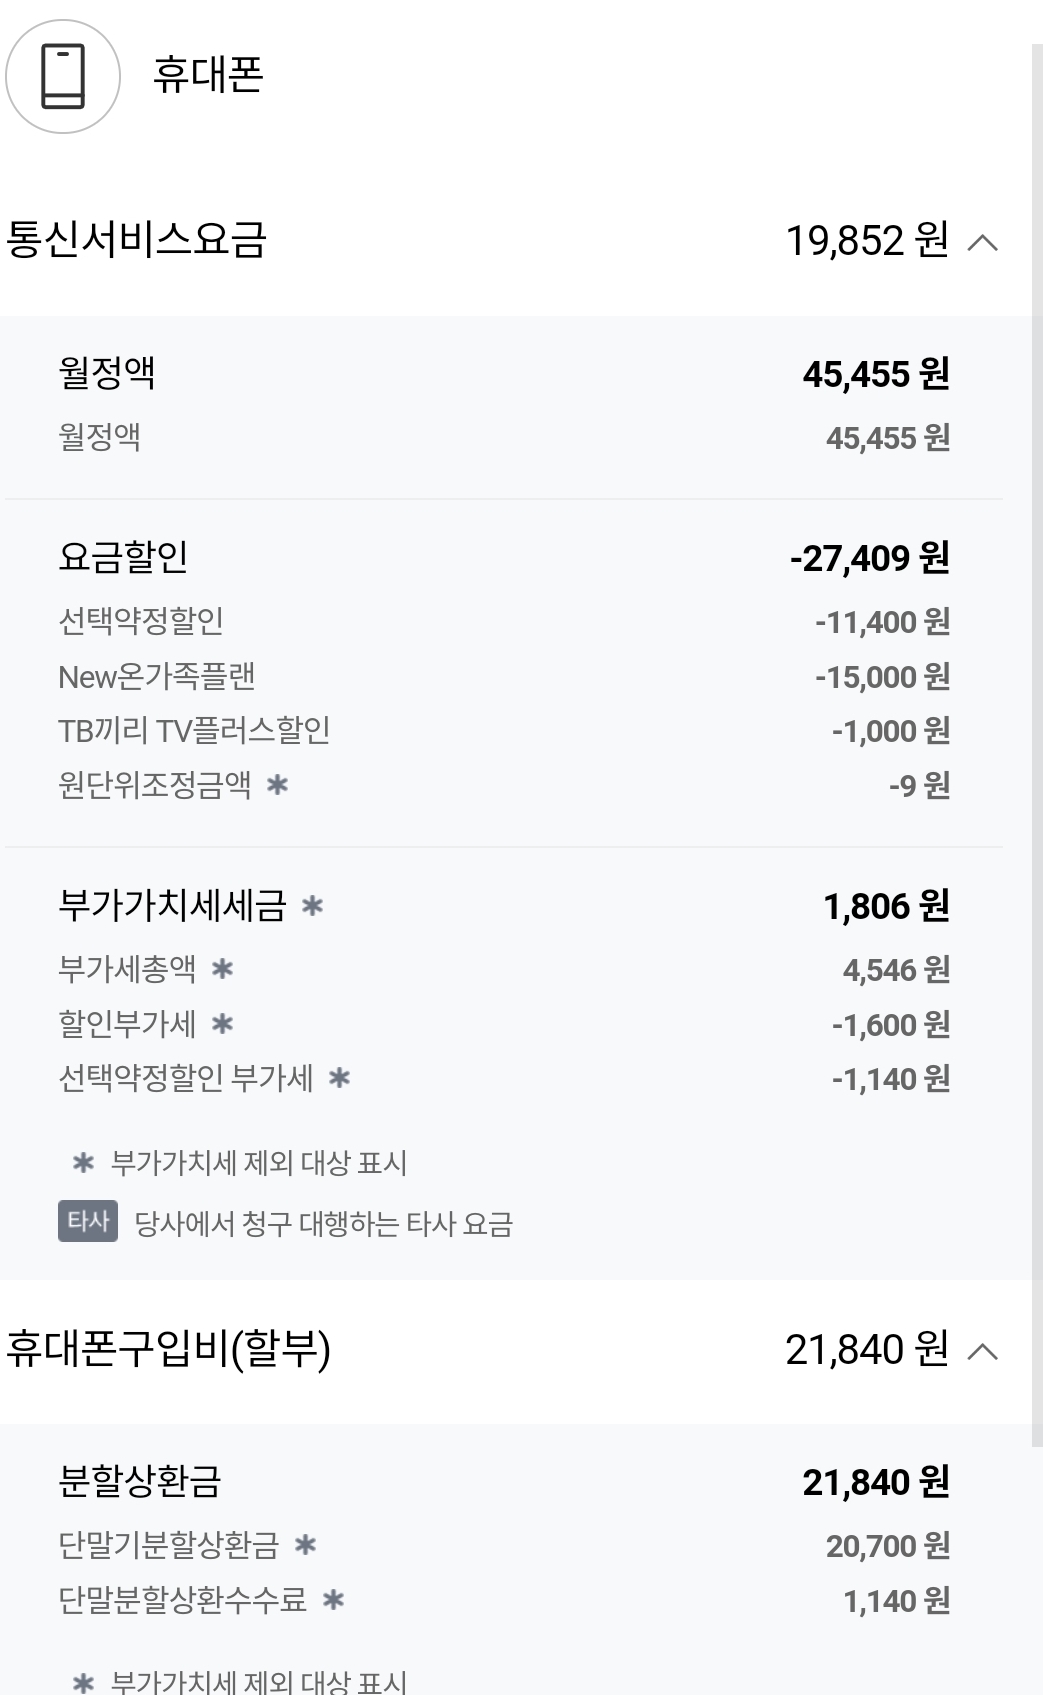Select the 휴대폰 title text

tap(208, 75)
